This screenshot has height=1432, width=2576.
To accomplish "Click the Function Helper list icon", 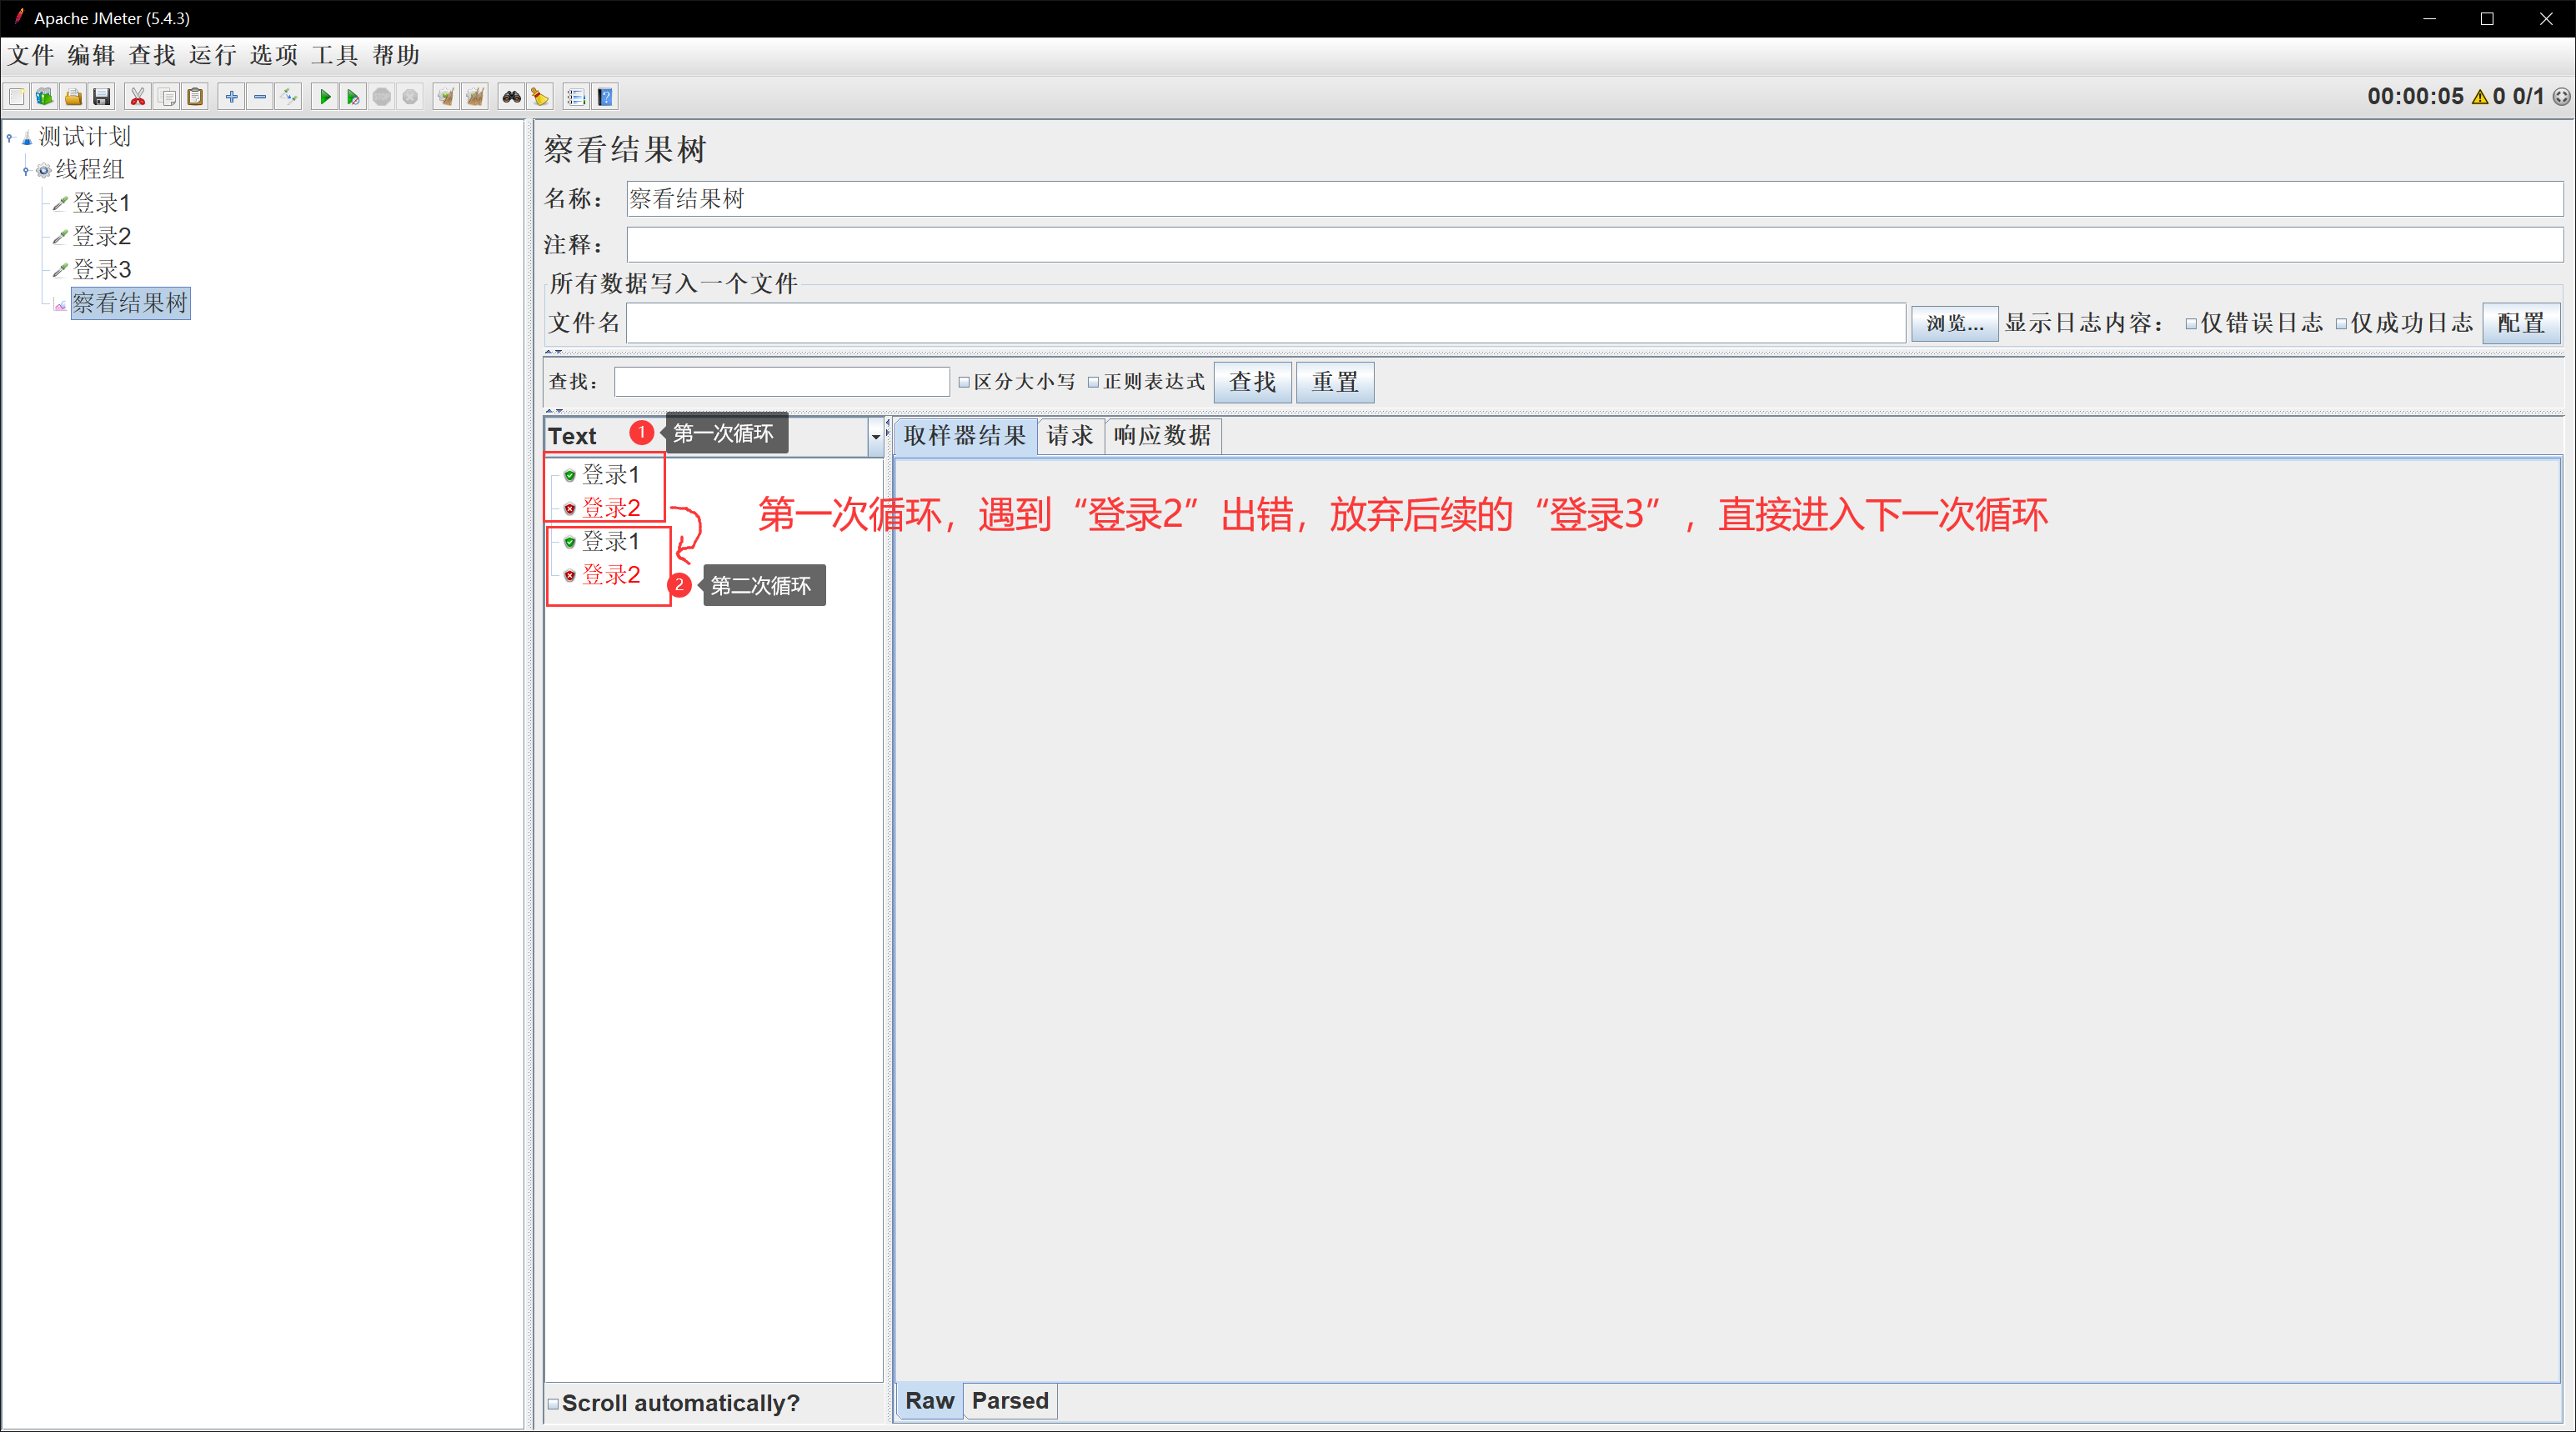I will click(575, 97).
